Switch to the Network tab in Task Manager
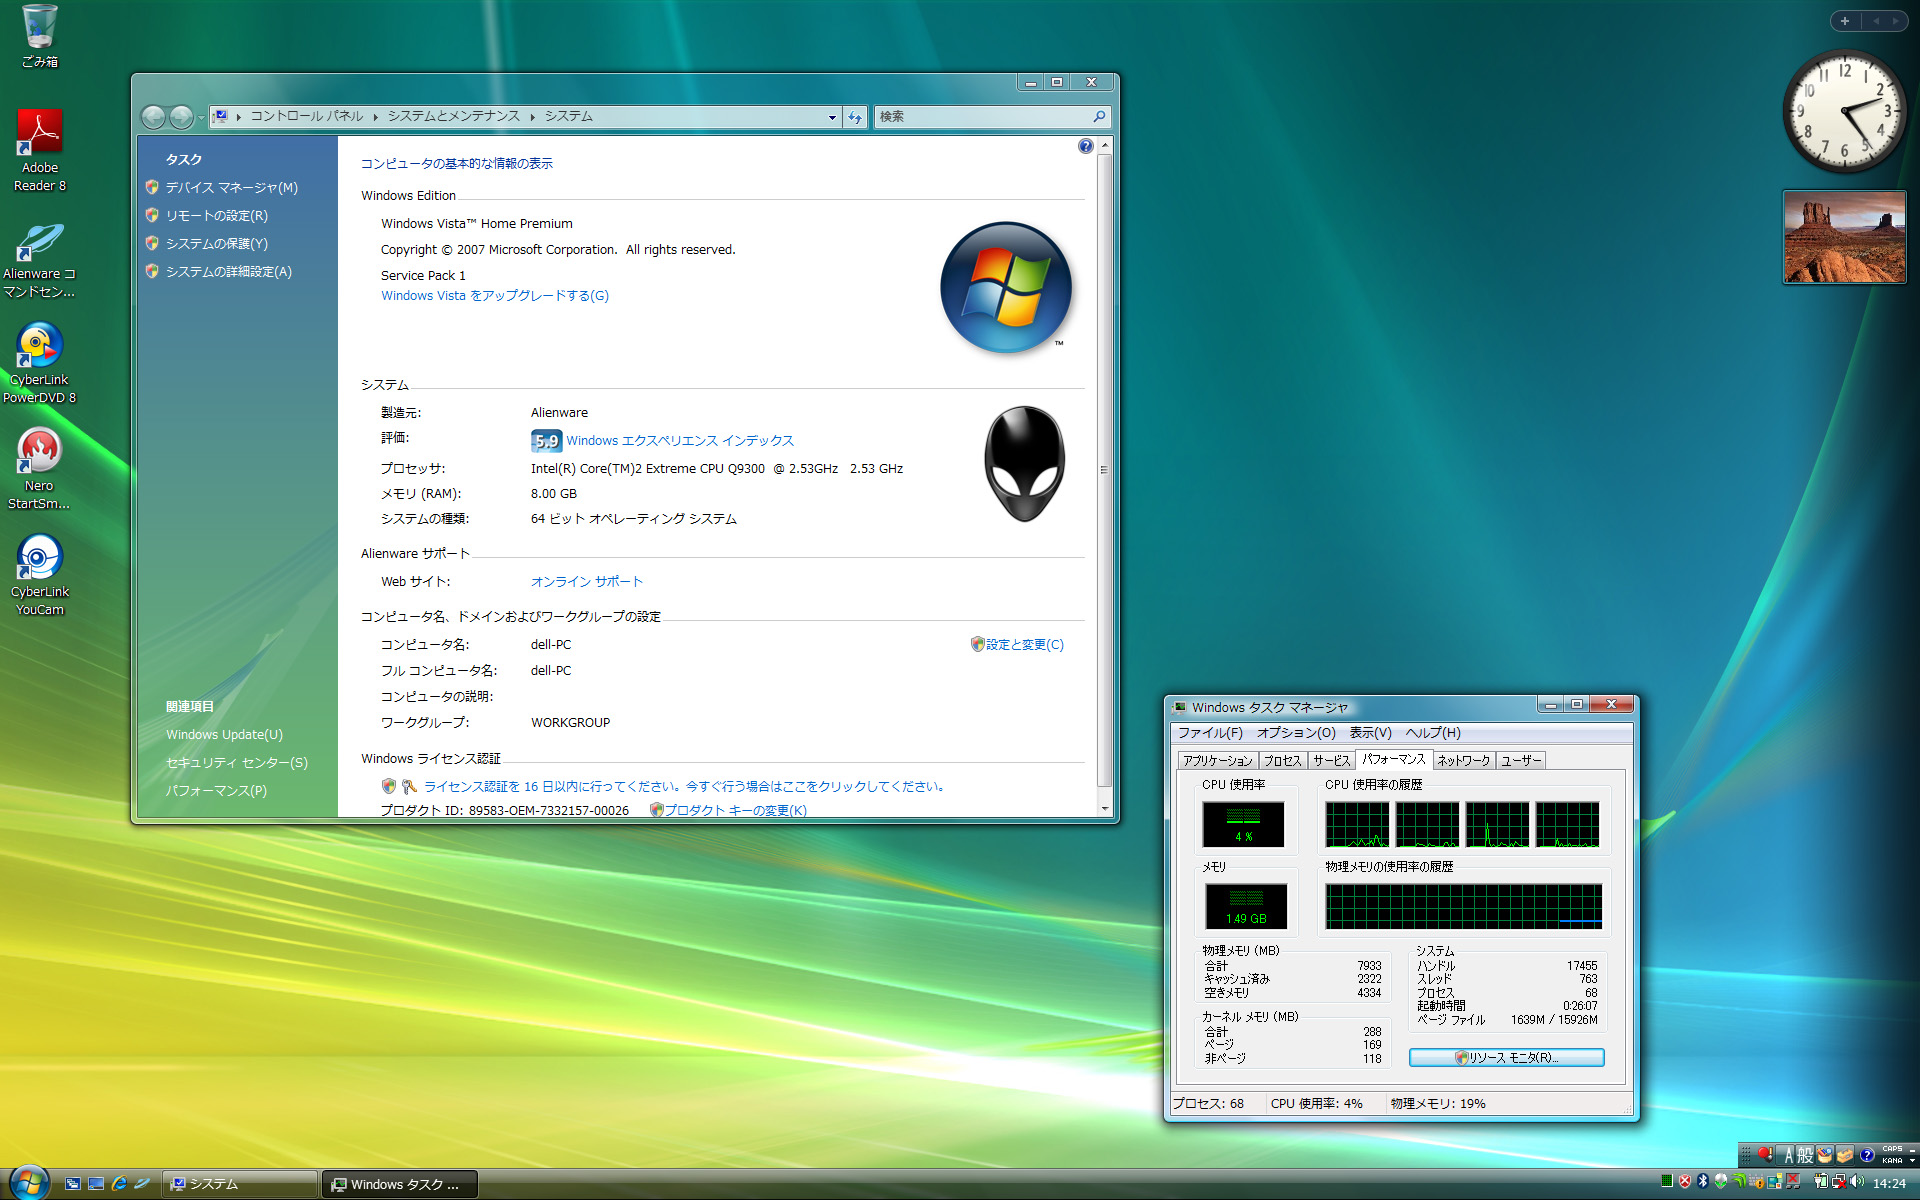The image size is (1920, 1200). 1463,761
